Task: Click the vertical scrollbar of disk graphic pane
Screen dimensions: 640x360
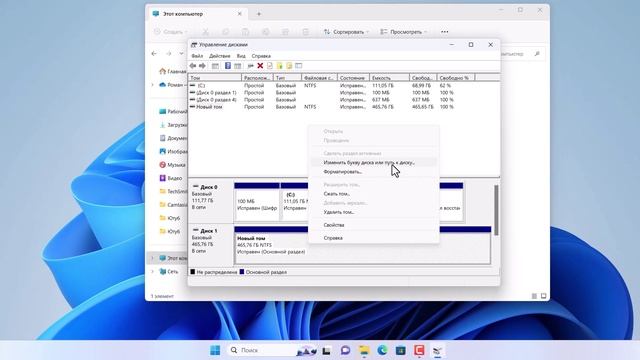Action: [x=496, y=211]
